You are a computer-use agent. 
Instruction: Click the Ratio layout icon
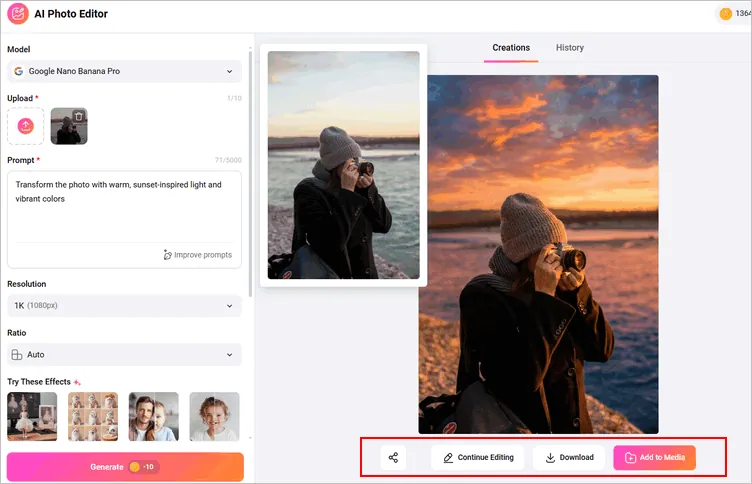coord(17,354)
